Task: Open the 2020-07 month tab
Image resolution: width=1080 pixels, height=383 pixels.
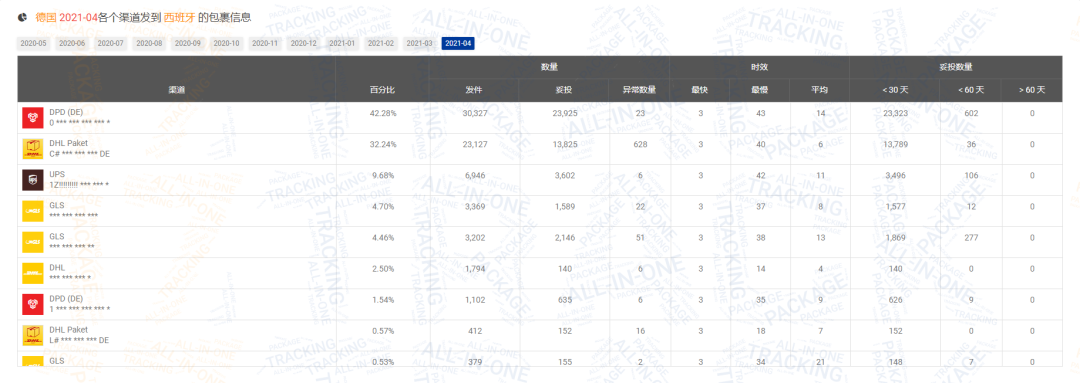Action: point(111,43)
